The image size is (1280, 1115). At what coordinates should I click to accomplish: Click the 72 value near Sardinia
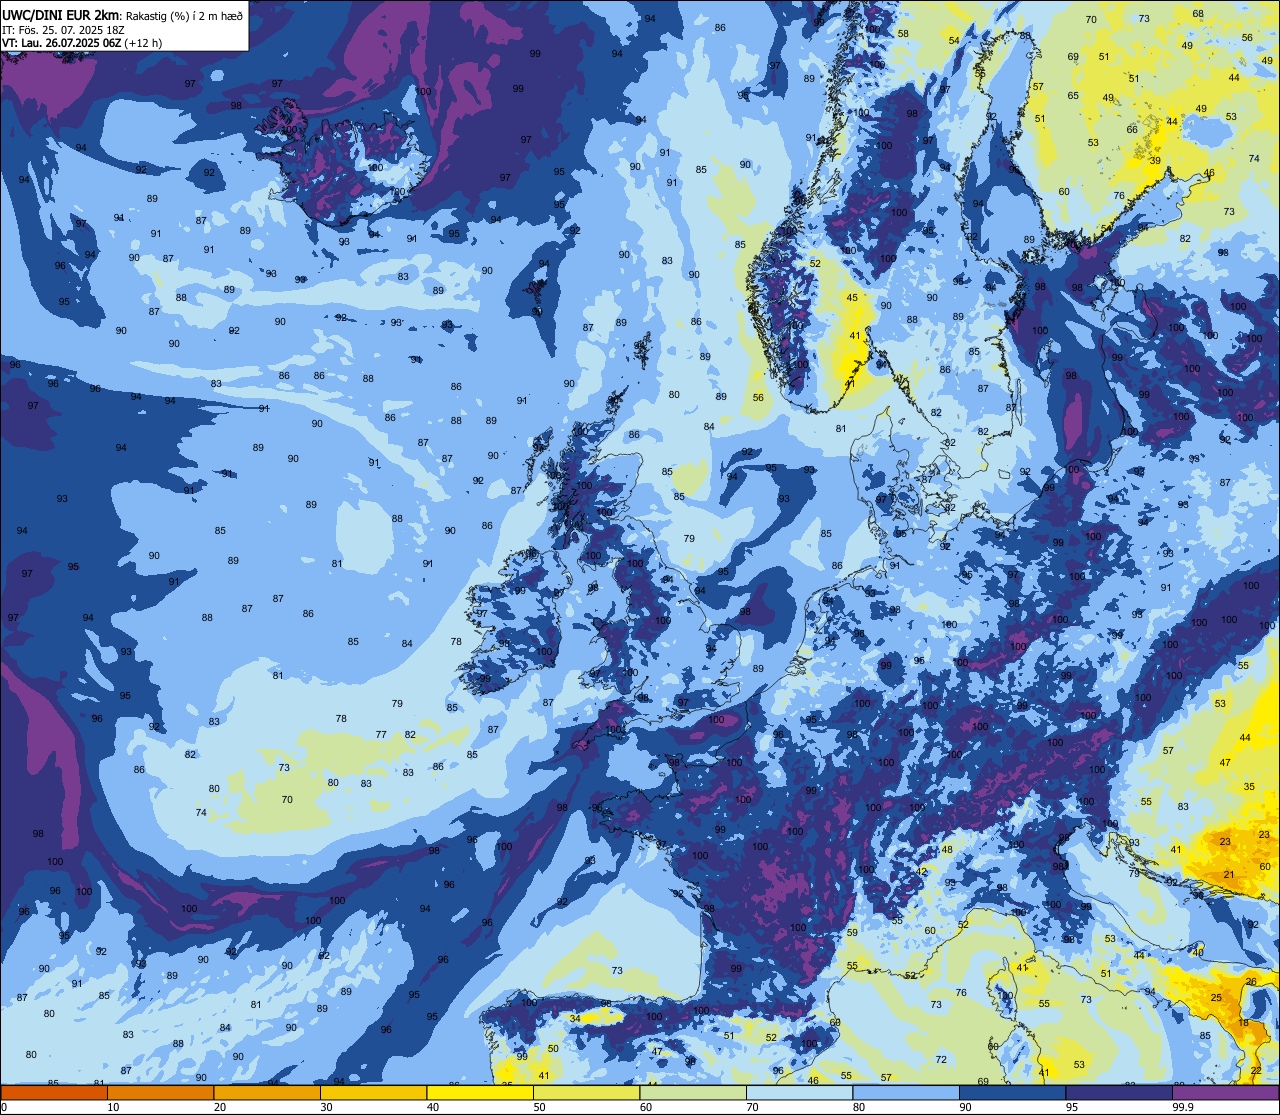(x=941, y=1060)
